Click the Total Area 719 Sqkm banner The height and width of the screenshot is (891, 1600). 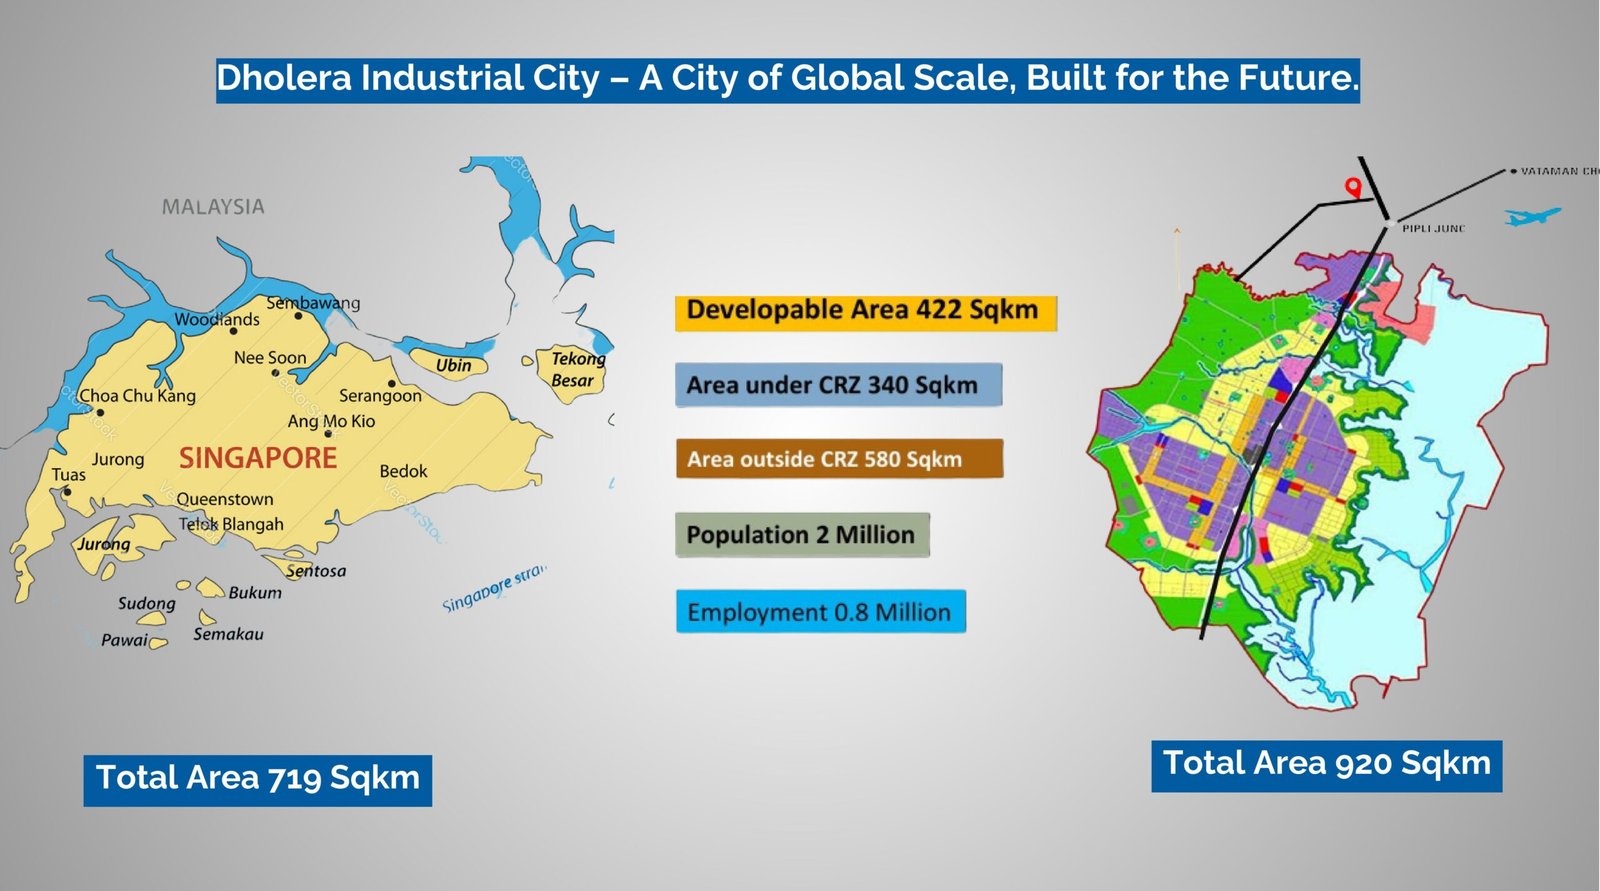tap(258, 779)
